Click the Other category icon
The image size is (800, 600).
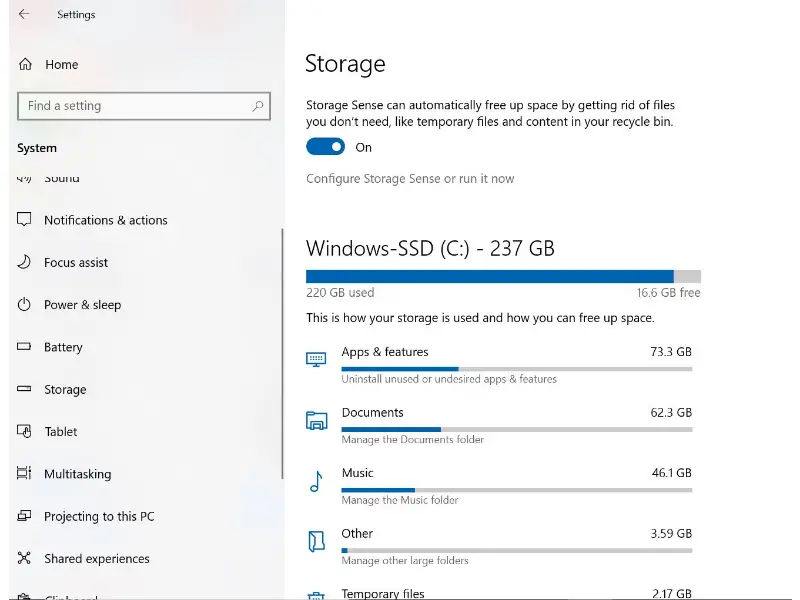pos(316,541)
